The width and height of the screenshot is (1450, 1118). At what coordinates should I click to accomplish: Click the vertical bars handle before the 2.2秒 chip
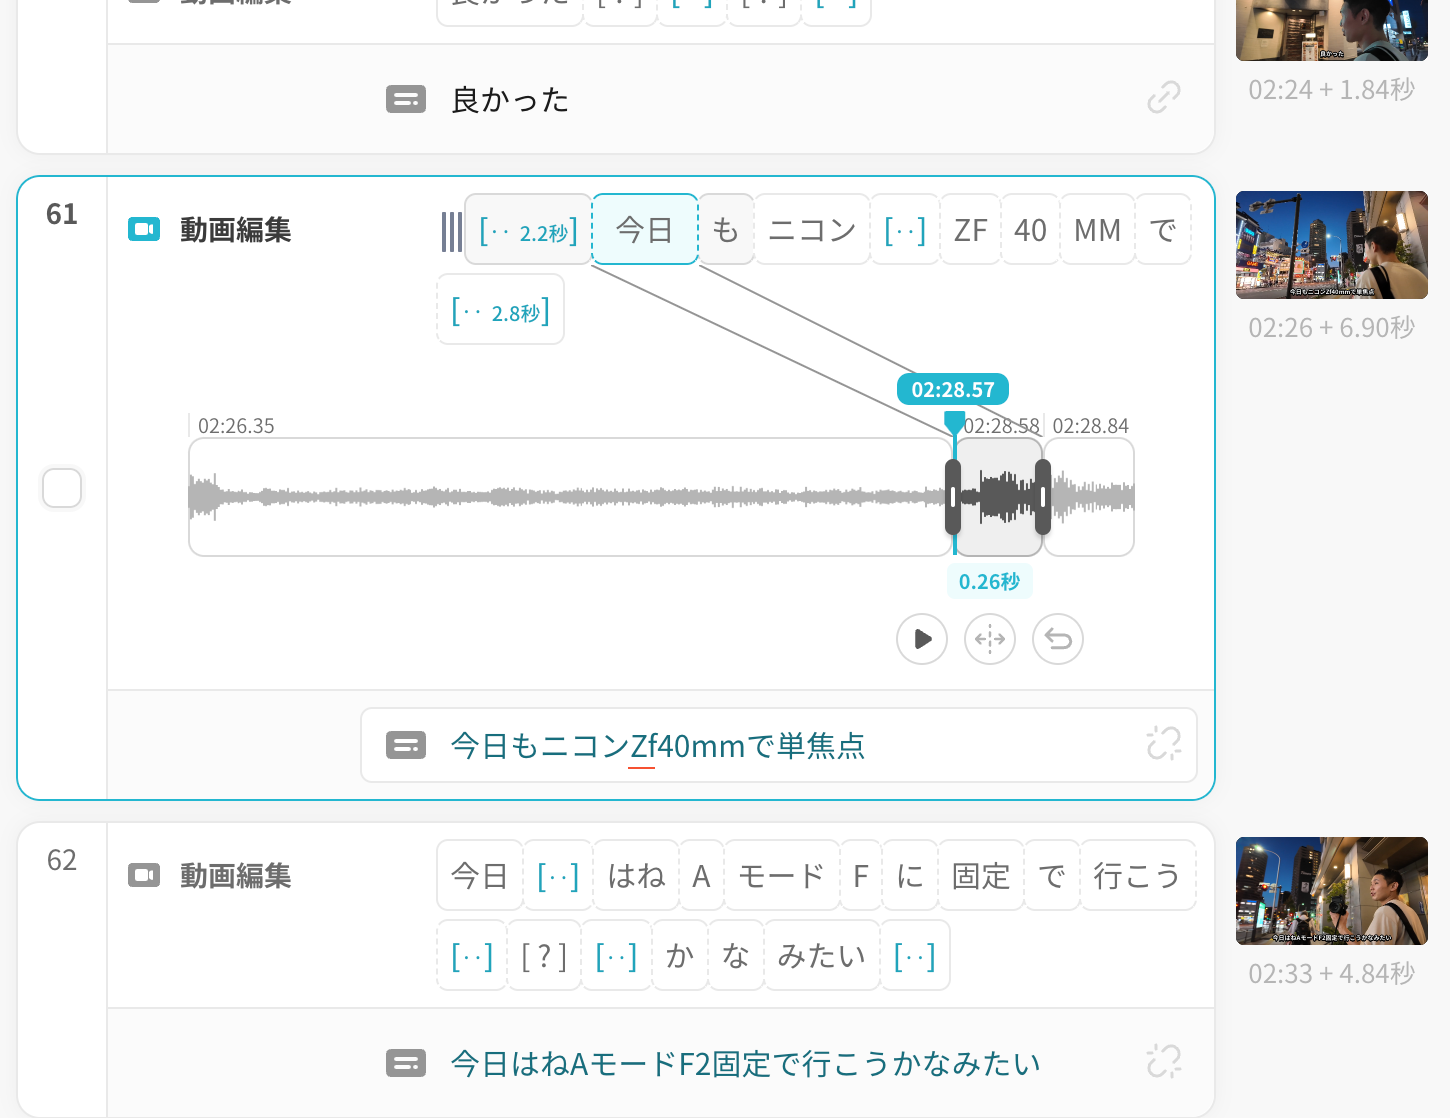pyautogui.click(x=452, y=231)
